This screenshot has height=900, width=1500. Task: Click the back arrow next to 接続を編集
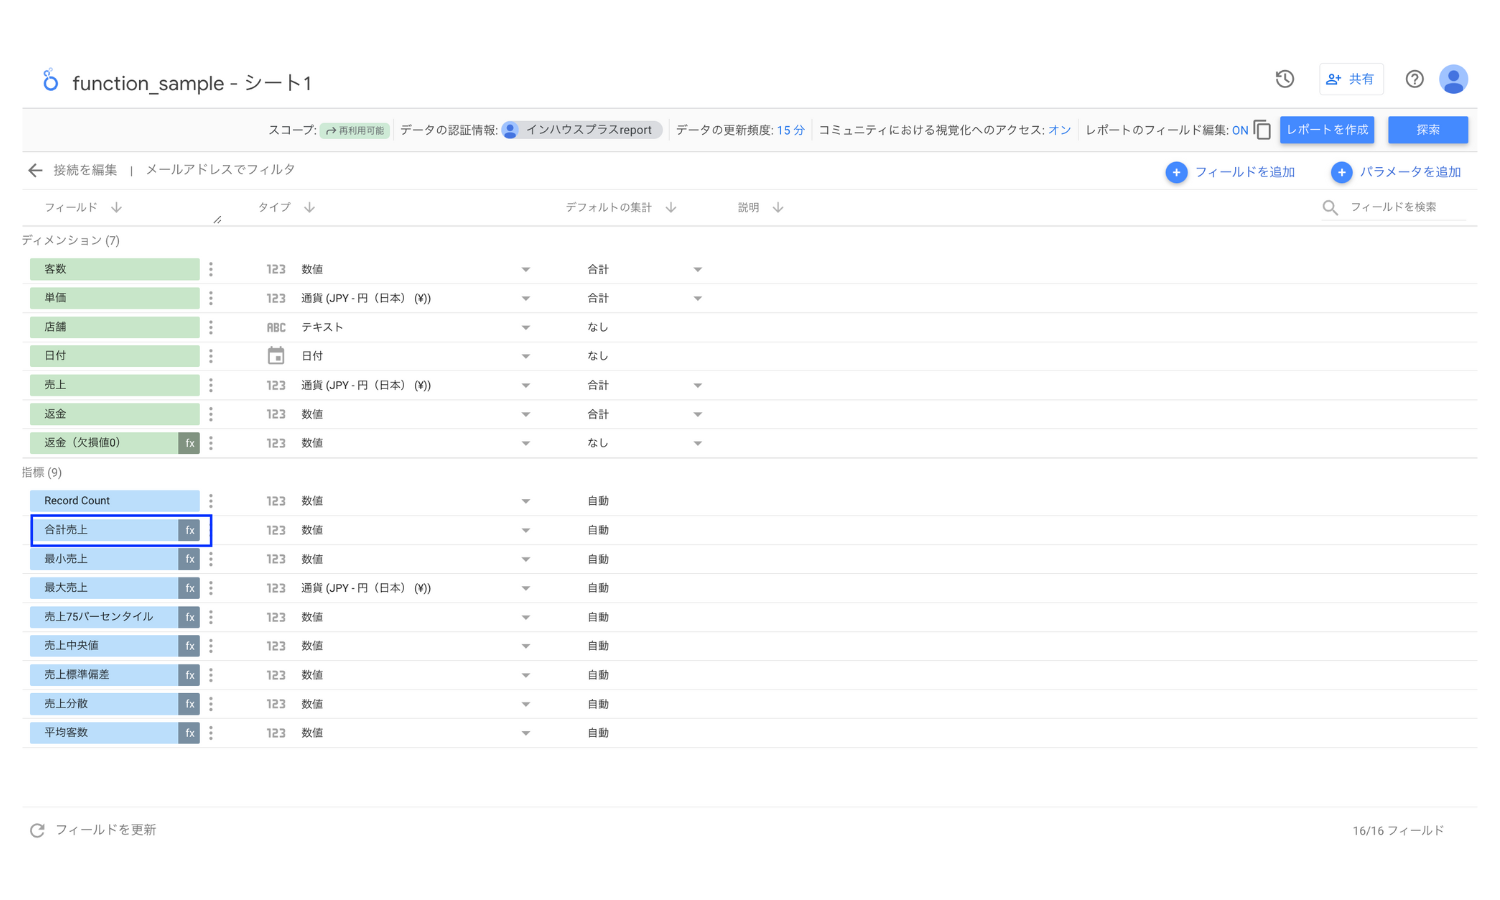pyautogui.click(x=35, y=170)
